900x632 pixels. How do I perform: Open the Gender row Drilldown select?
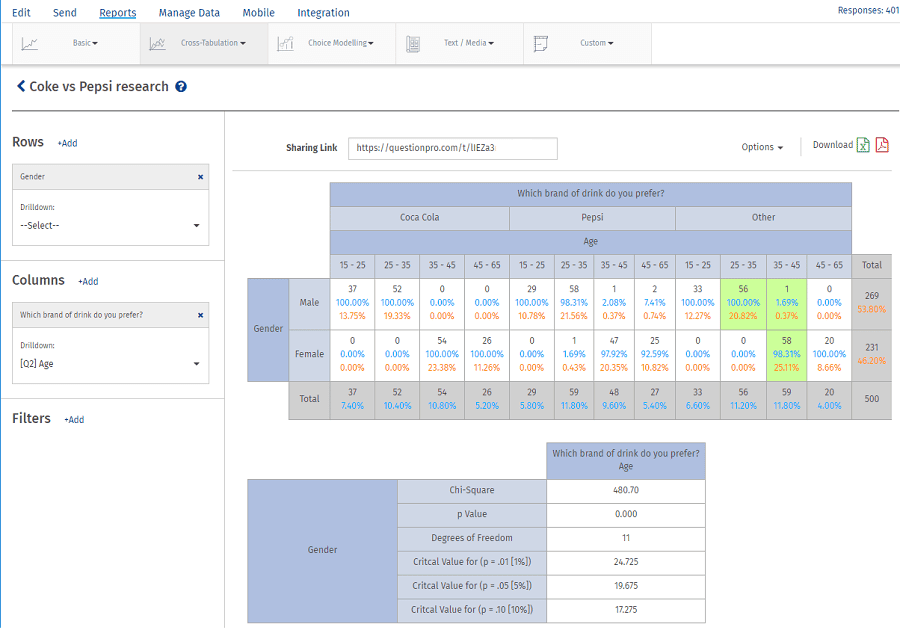(x=110, y=226)
